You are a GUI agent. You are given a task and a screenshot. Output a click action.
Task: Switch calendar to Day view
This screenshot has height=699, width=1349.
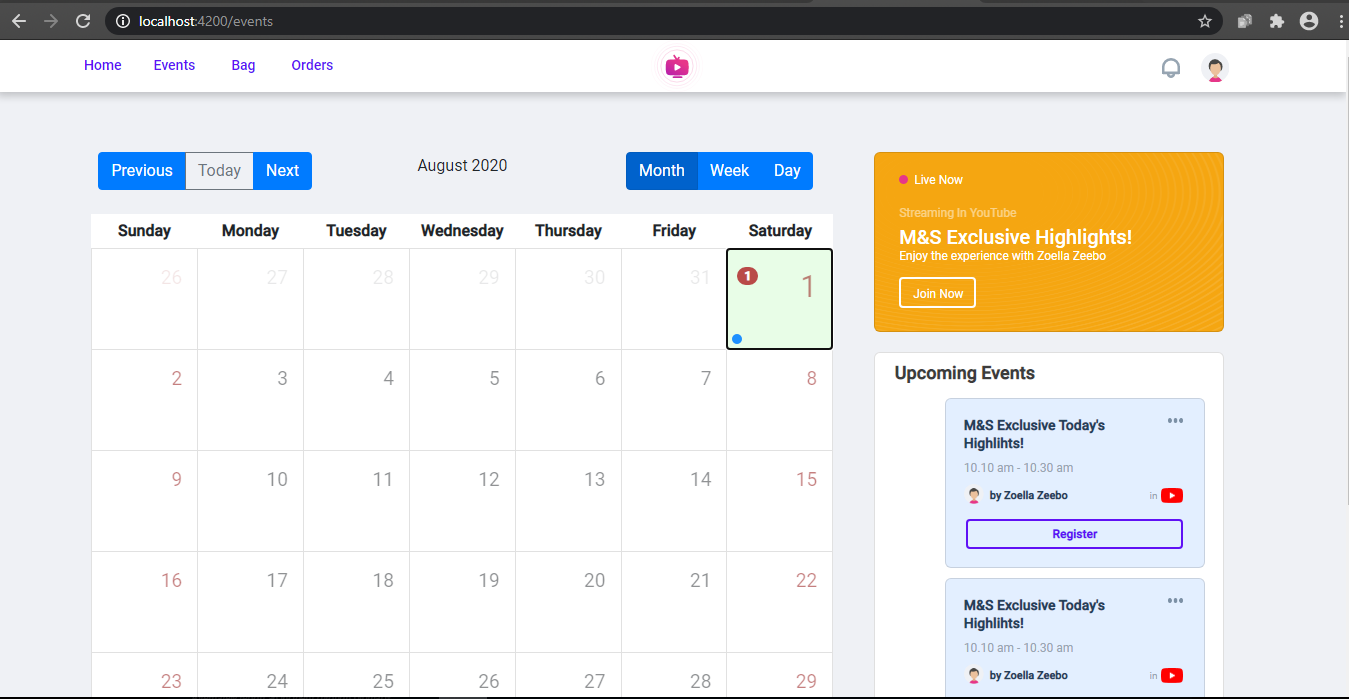788,171
